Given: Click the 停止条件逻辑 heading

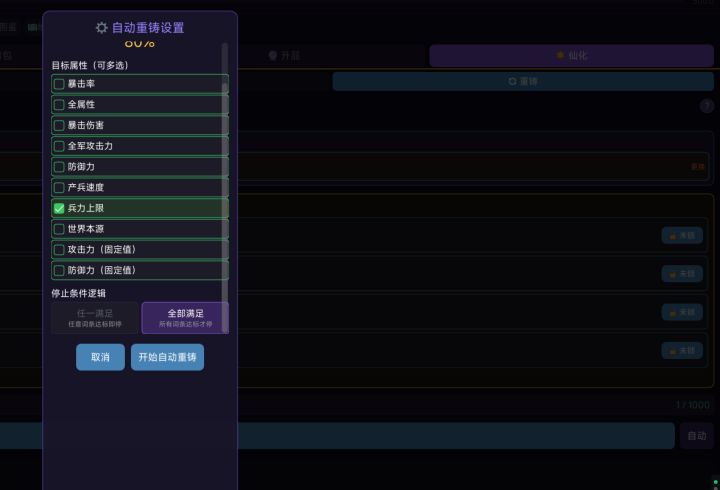Looking at the screenshot, I should click(79, 293).
